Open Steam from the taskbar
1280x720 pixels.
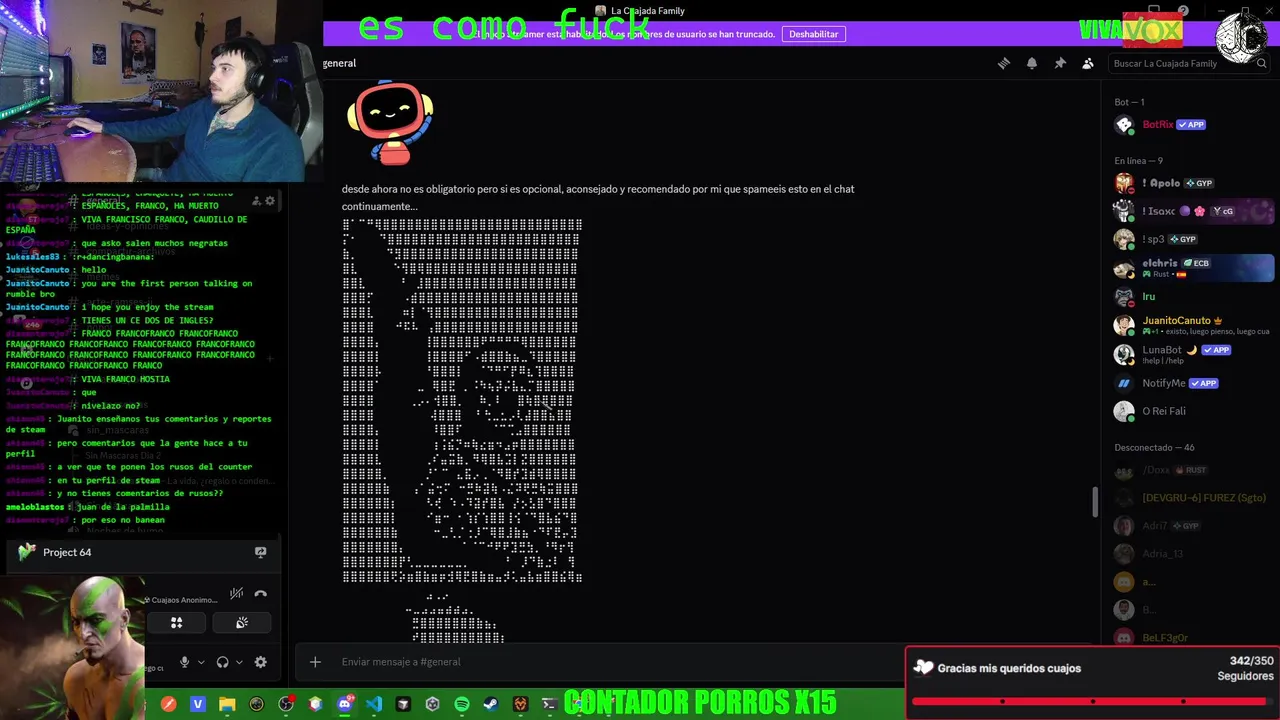pyautogui.click(x=491, y=704)
